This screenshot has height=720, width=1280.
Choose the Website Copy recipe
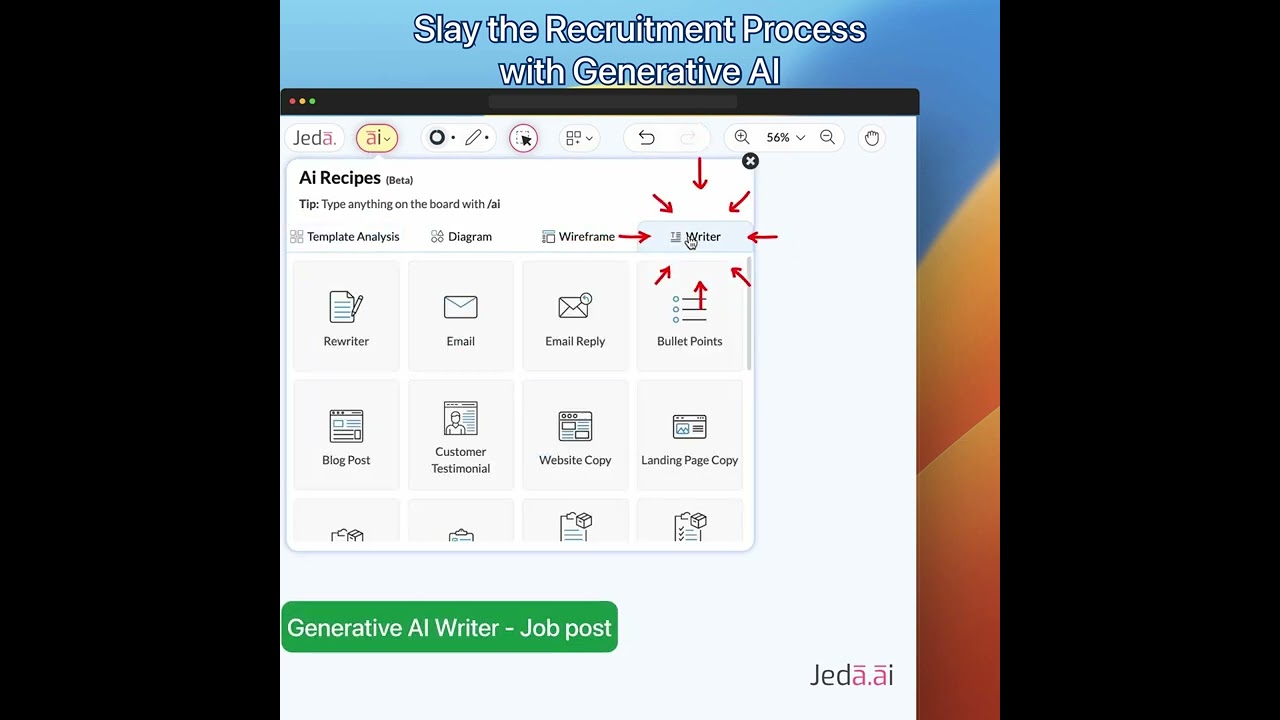[575, 436]
